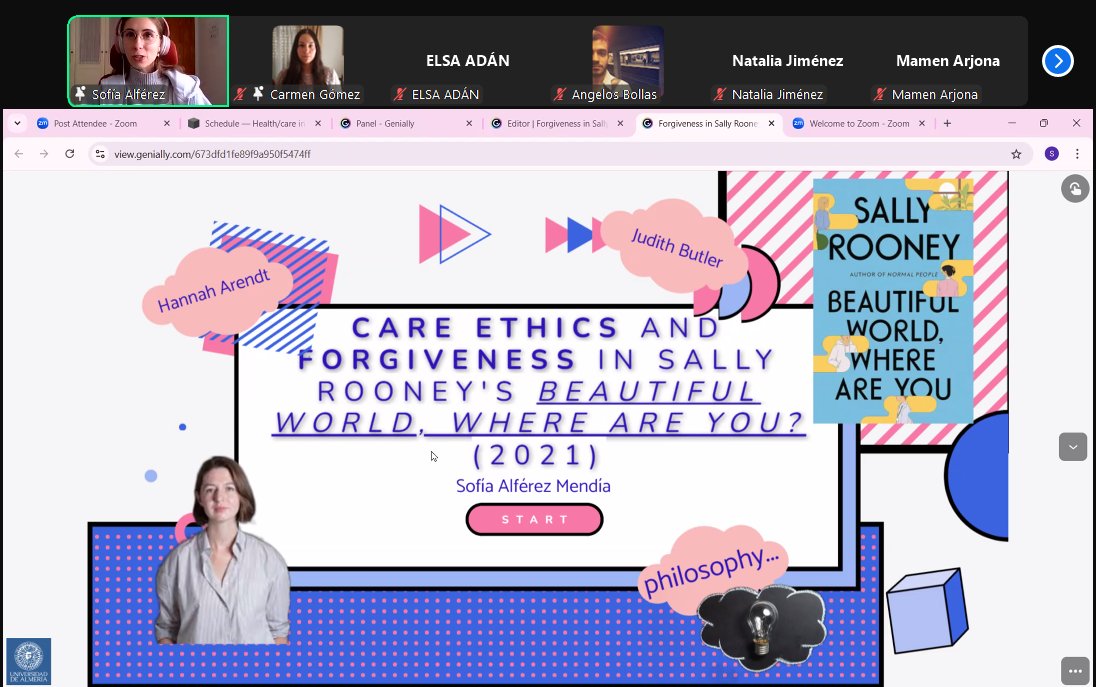View site information icon in address bar

[x=100, y=154]
